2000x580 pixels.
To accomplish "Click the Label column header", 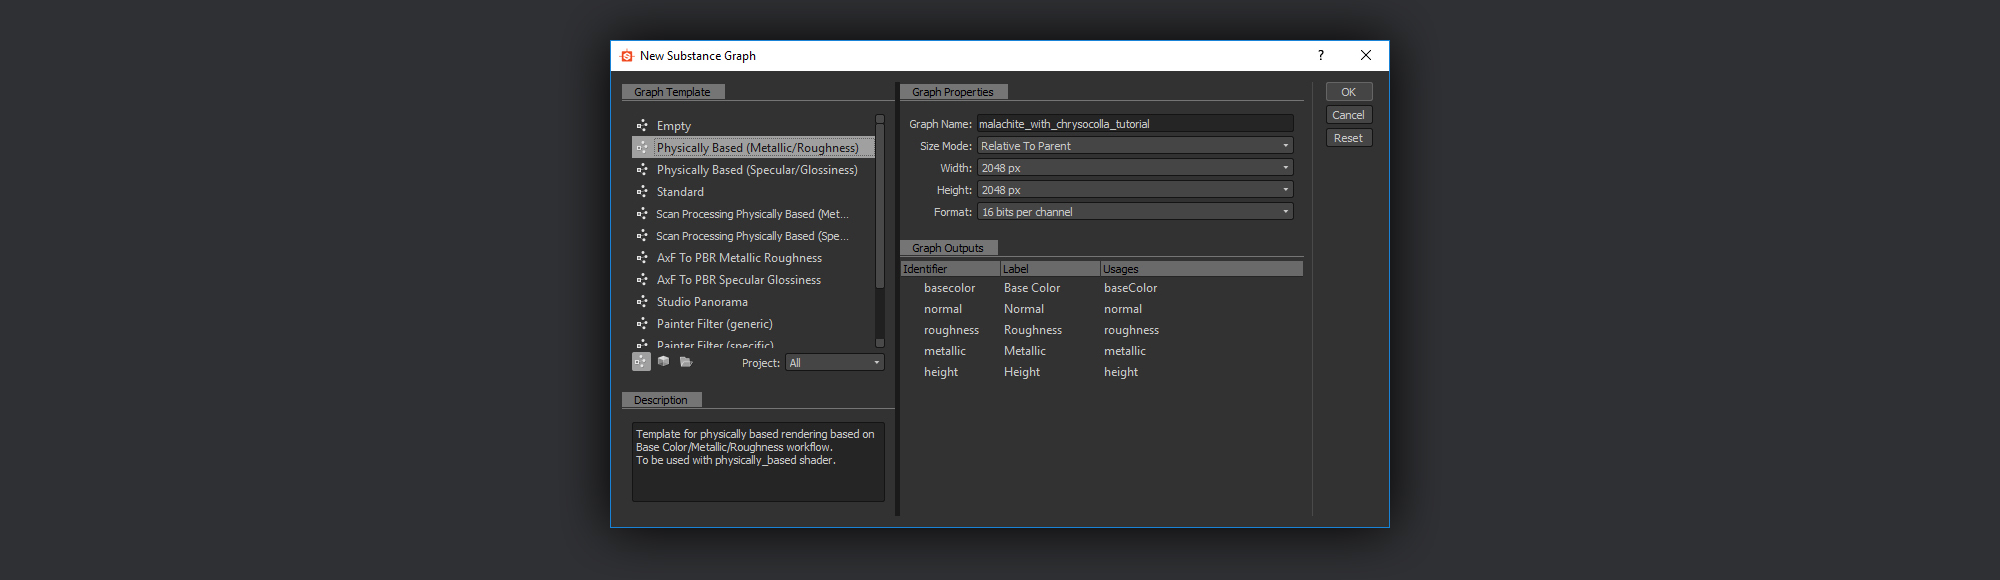I will click(1050, 269).
